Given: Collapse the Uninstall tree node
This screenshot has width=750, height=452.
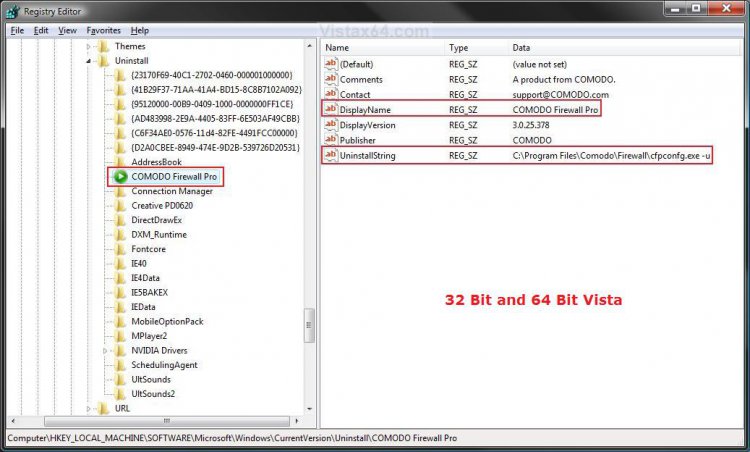Looking at the screenshot, I should coord(89,61).
